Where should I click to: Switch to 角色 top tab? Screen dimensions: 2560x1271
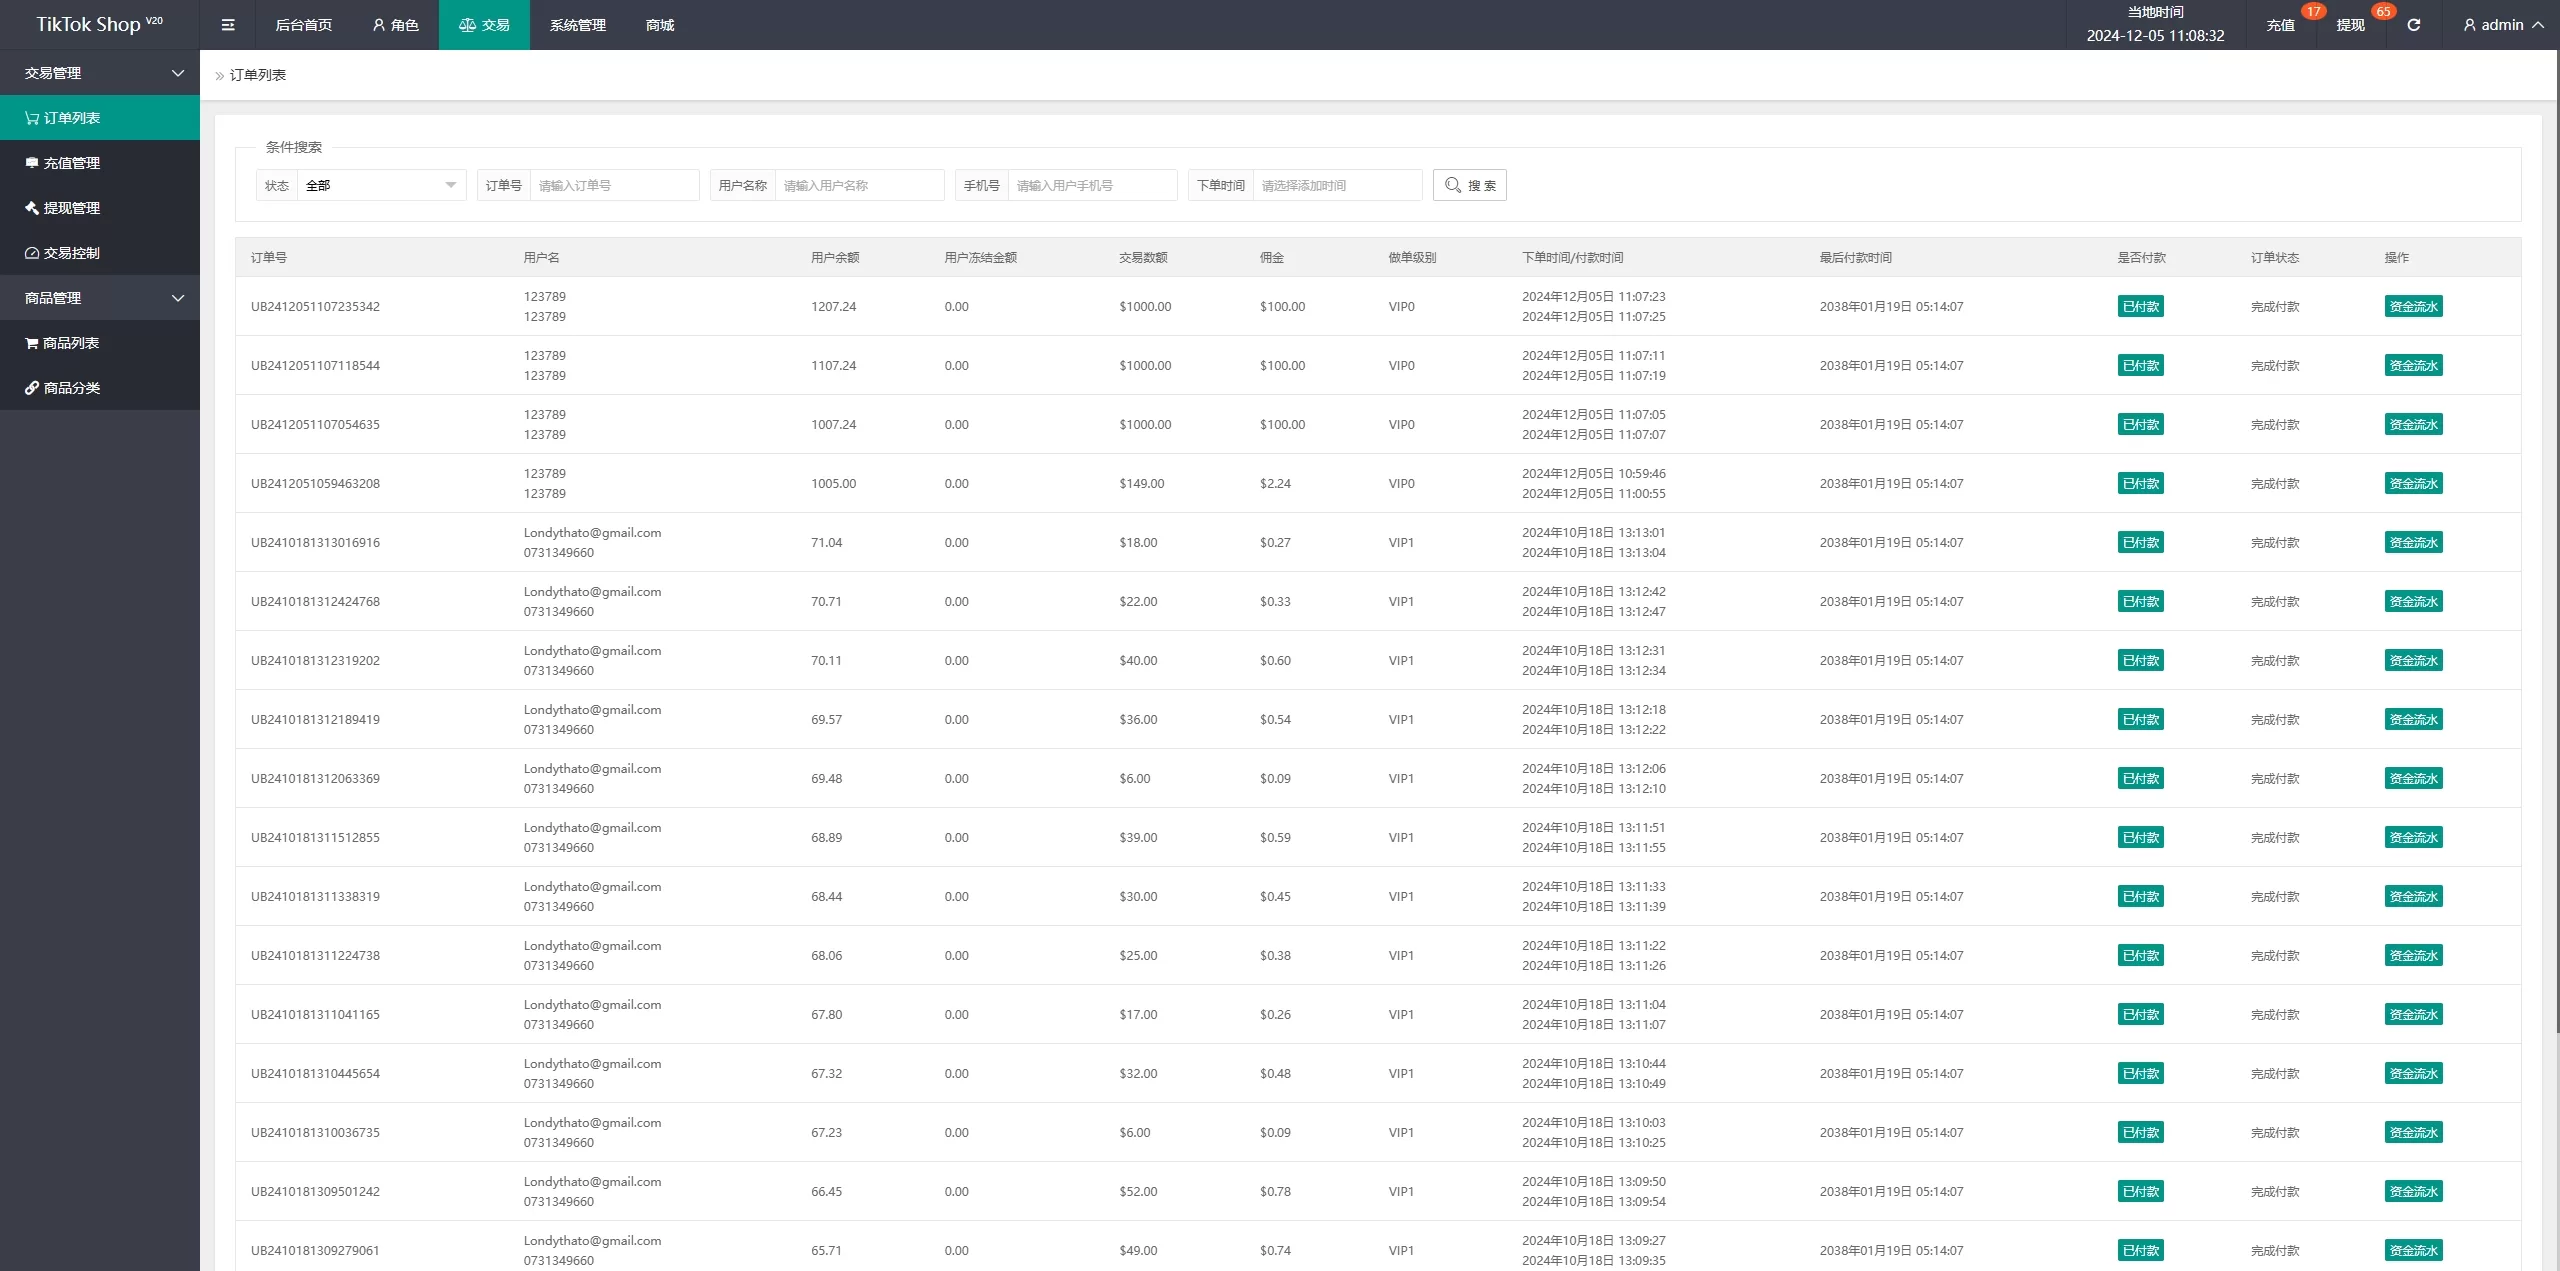click(x=396, y=25)
